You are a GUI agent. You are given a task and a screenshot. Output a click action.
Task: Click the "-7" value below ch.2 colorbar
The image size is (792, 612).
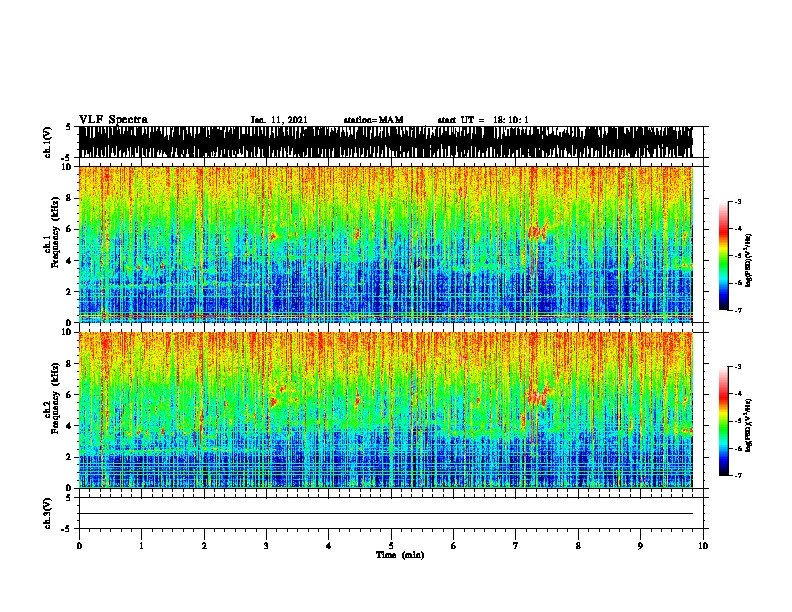click(738, 475)
